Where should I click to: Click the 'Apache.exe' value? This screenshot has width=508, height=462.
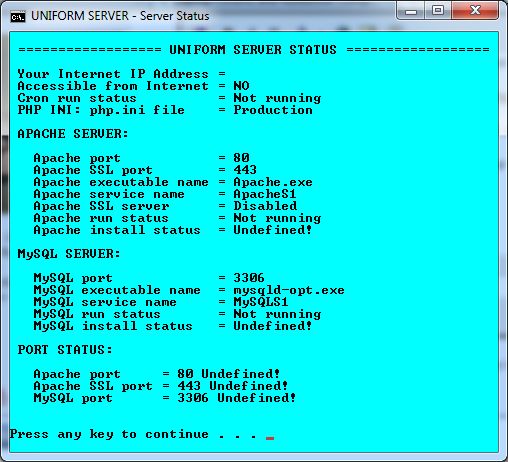coord(273,182)
